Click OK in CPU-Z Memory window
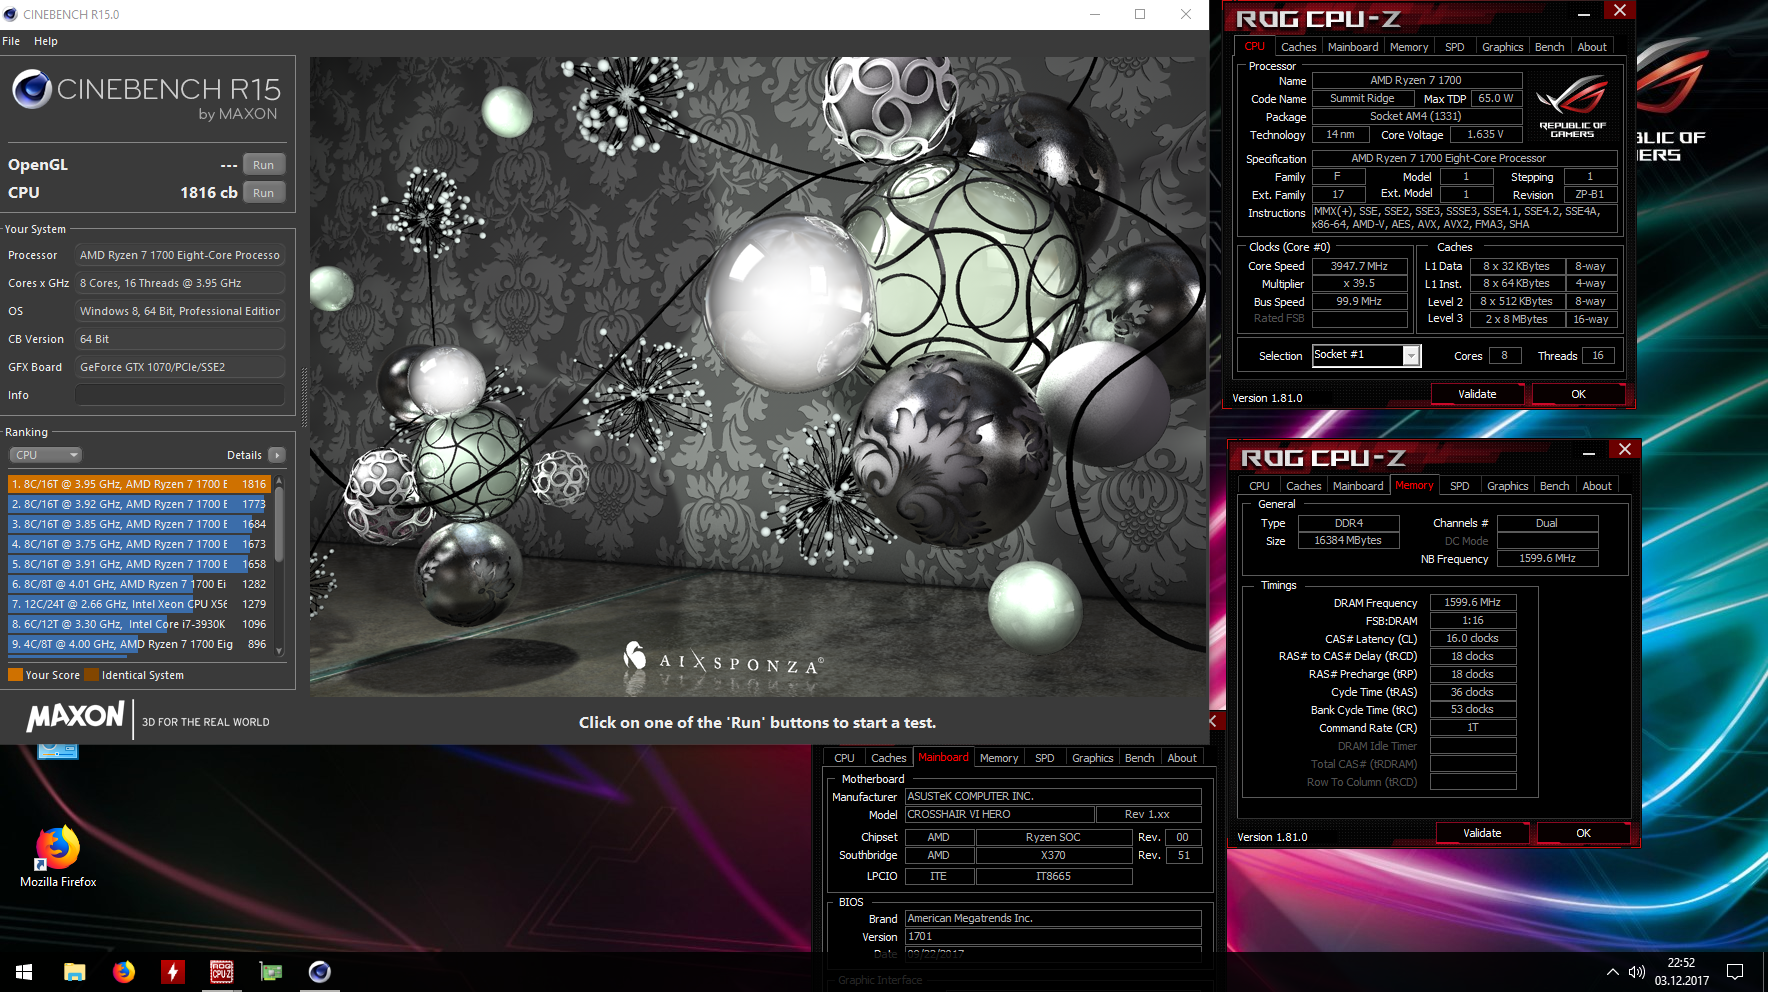1768x992 pixels. point(1583,833)
